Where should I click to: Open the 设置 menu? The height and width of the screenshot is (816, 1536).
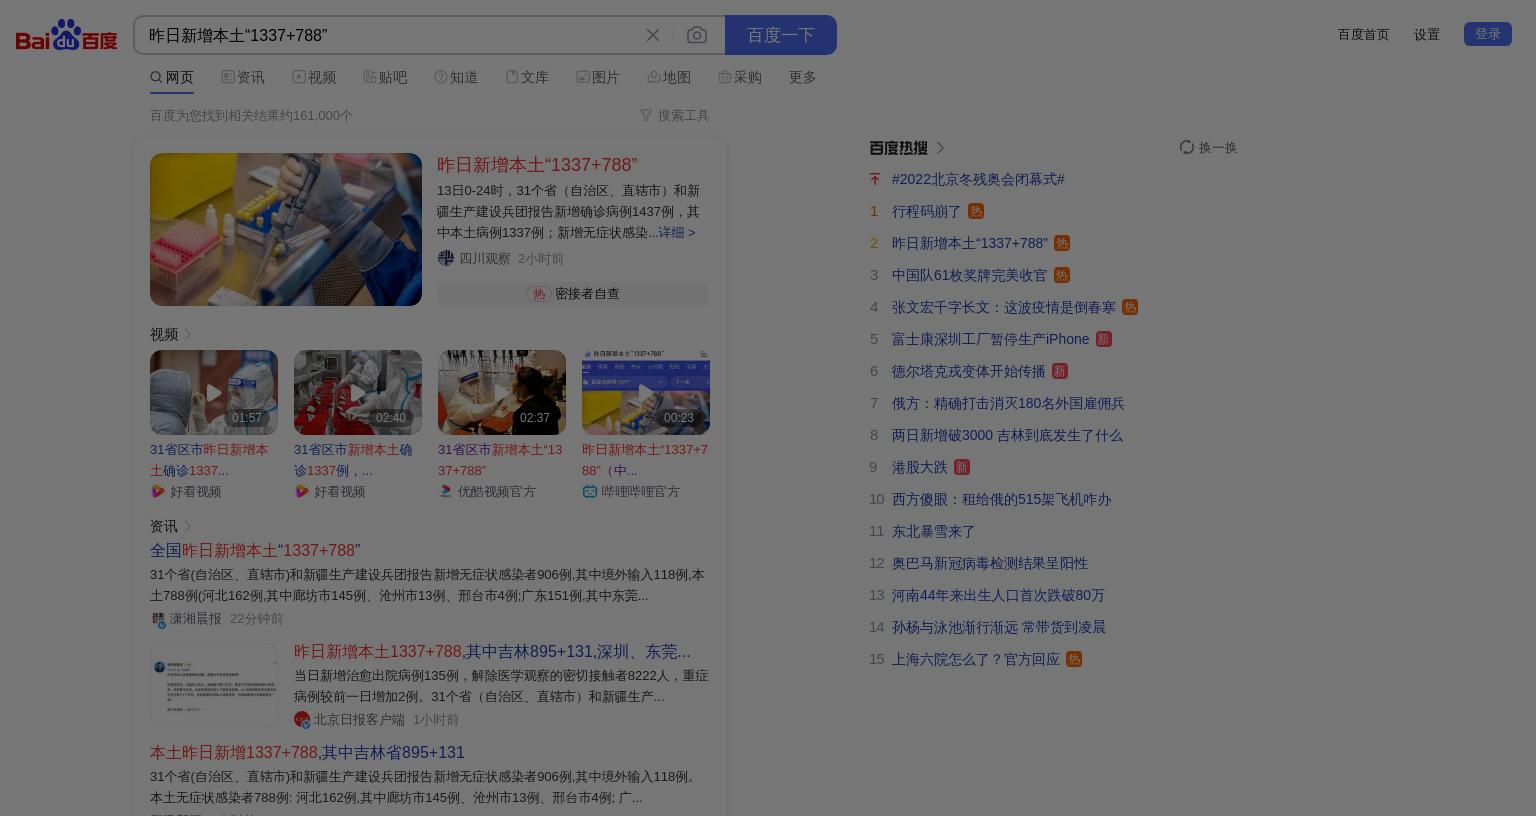point(1427,34)
